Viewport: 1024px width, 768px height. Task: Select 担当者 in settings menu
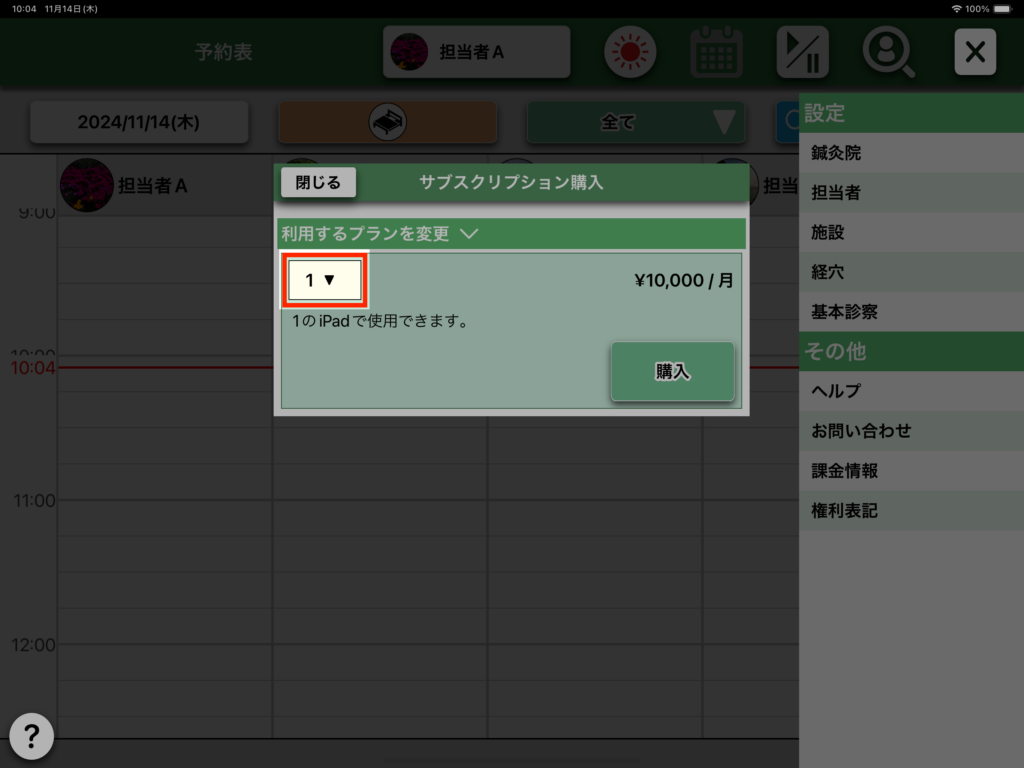pyautogui.click(x=836, y=193)
